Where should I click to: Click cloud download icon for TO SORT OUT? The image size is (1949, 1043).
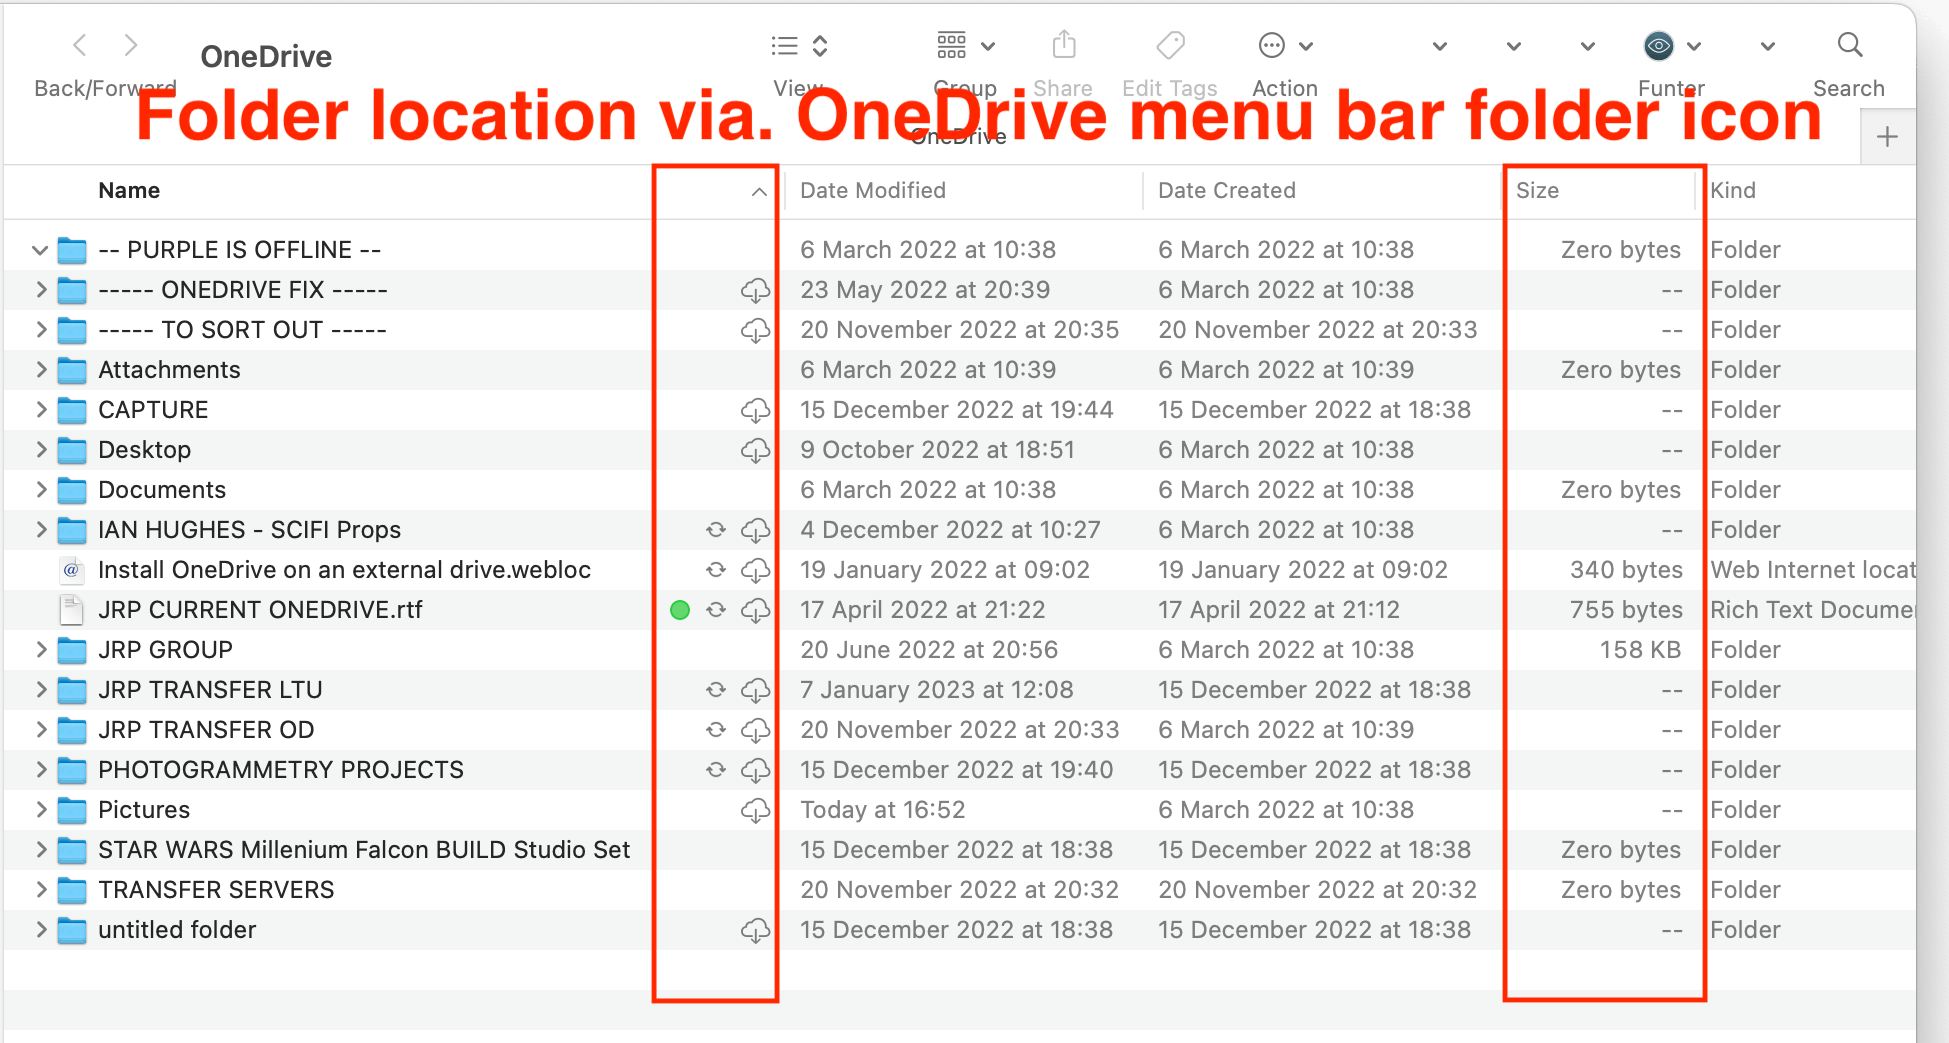[x=755, y=331]
